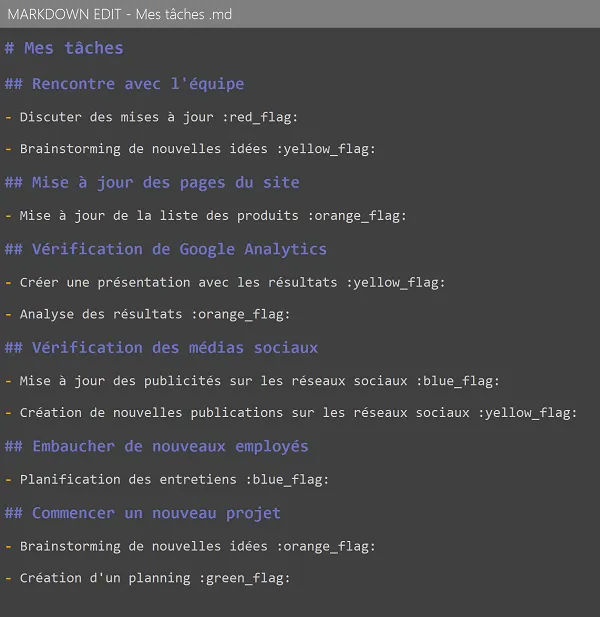Click the 'MARKDOWN EDIT - Mes tâches .md' title bar
Image resolution: width=600 pixels, height=617 pixels.
pyautogui.click(x=300, y=14)
